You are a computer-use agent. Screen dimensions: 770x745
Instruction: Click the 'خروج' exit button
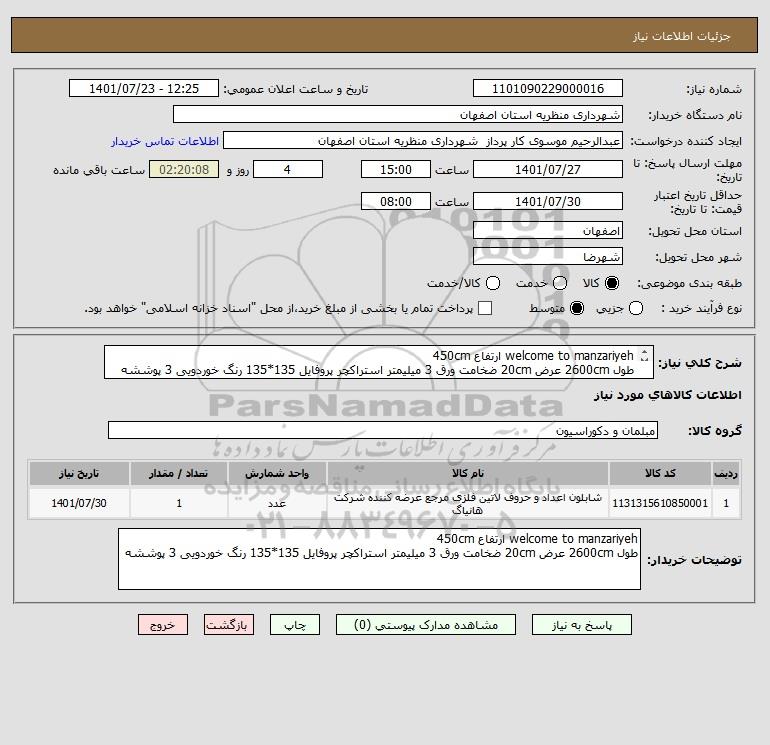163,625
